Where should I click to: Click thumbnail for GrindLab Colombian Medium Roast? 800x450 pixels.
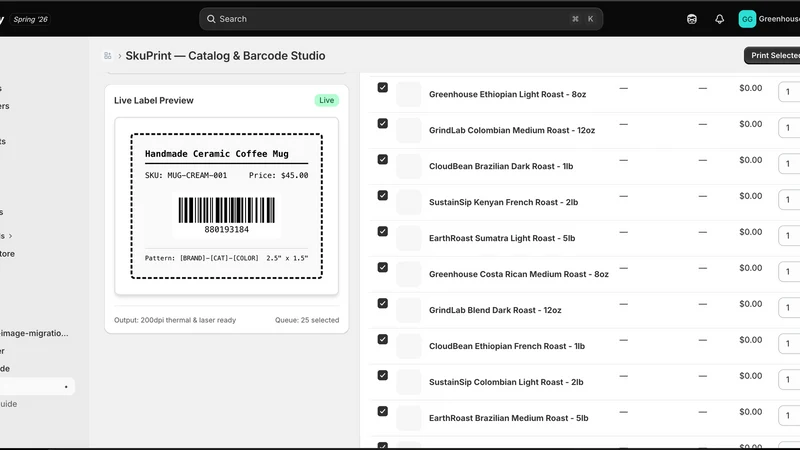click(x=409, y=130)
